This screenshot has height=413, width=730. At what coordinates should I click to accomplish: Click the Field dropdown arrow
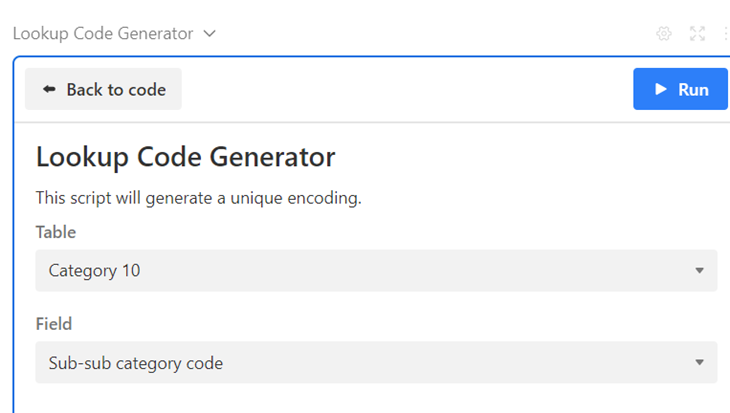pos(700,363)
